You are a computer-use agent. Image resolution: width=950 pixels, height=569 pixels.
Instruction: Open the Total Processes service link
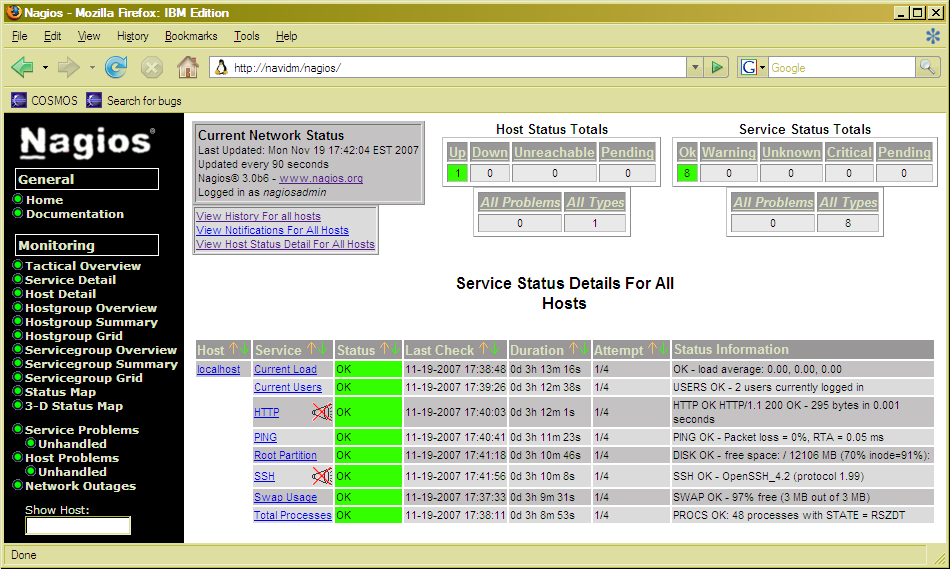pyautogui.click(x=293, y=515)
